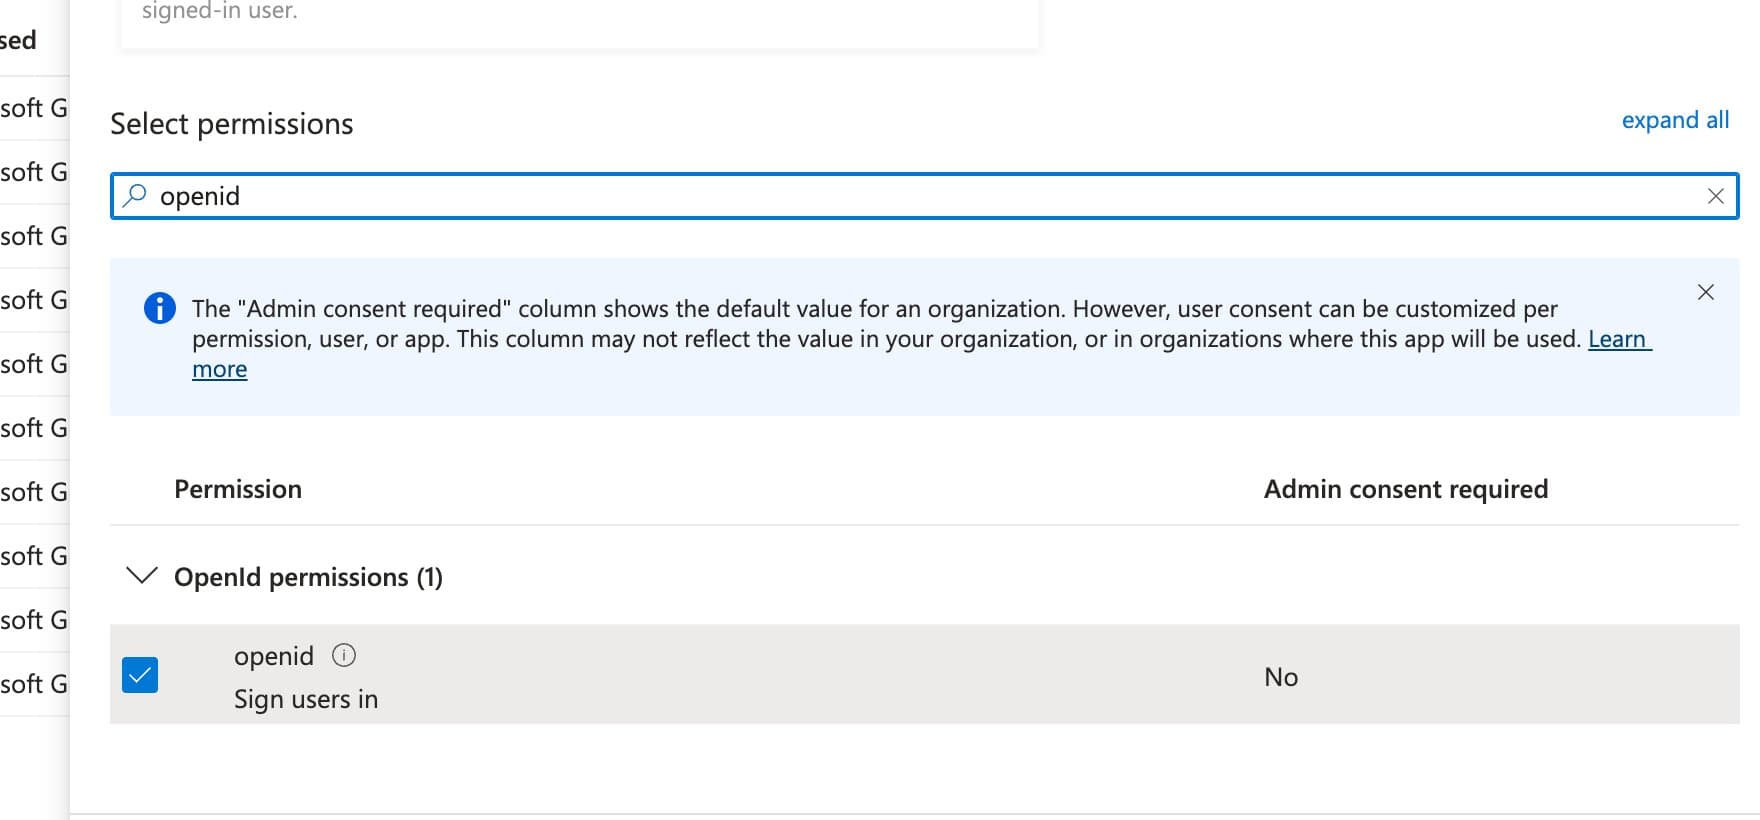1760x820 pixels.
Task: Show info tooltip for openid permission
Action: (x=344, y=655)
